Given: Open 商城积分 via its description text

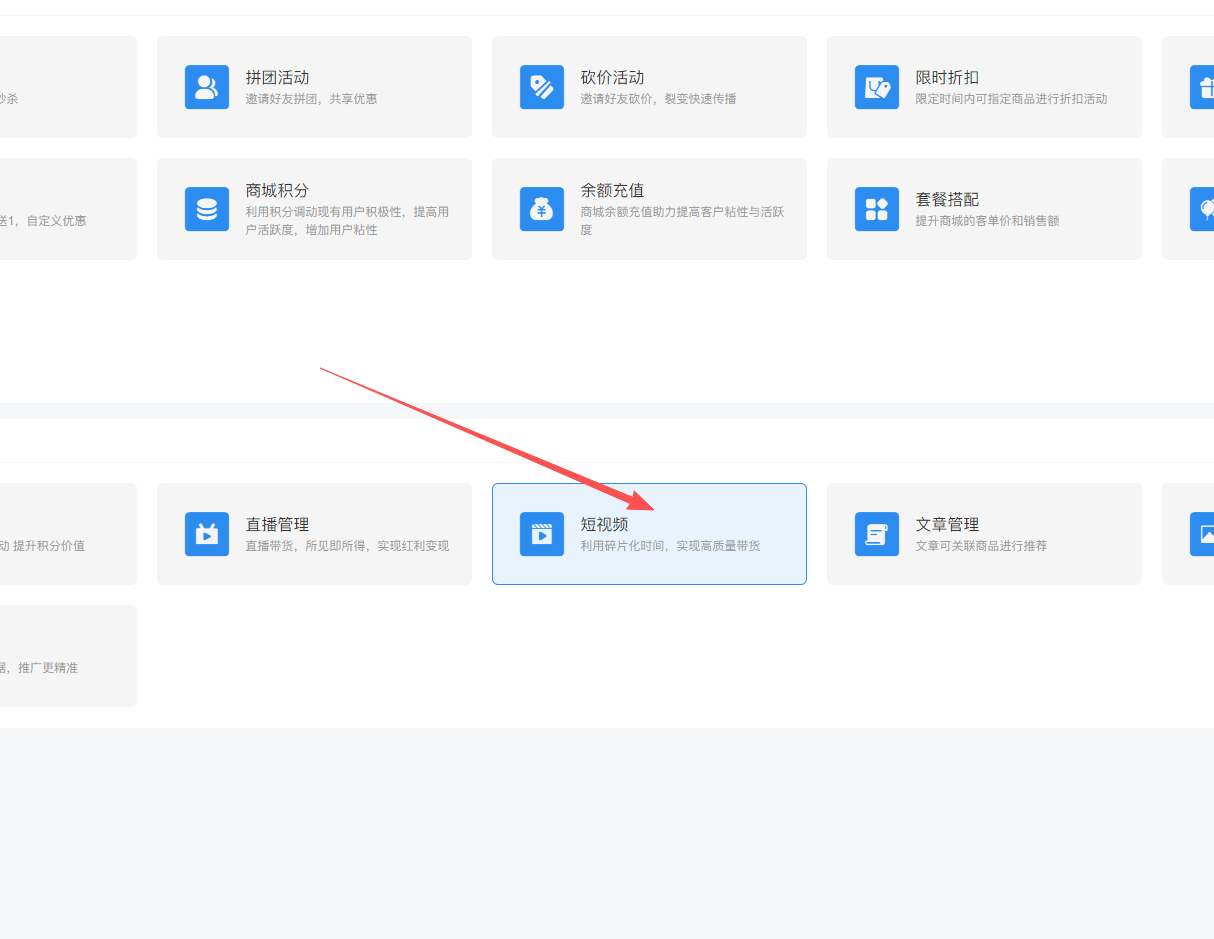Looking at the screenshot, I should pos(346,221).
